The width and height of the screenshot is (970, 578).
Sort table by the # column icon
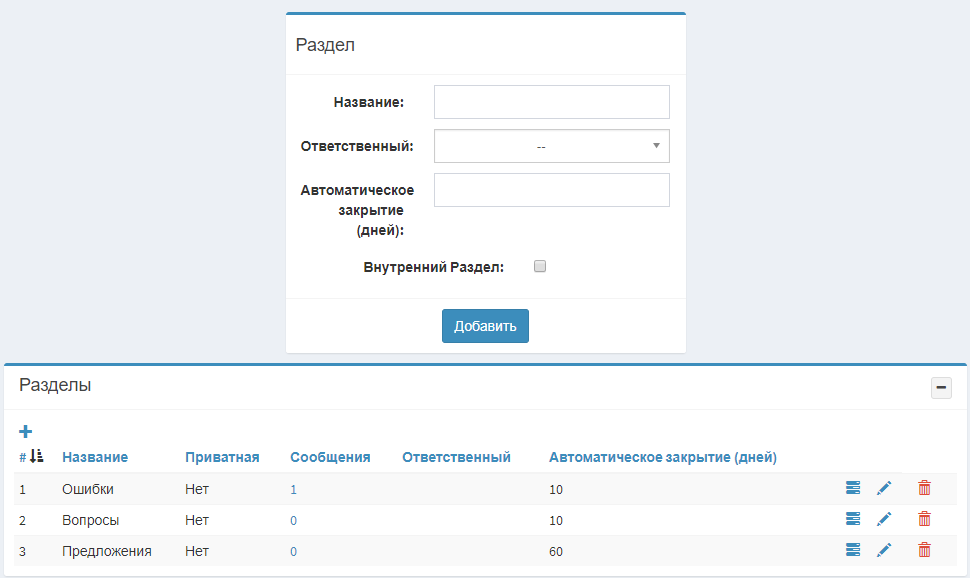pos(36,457)
